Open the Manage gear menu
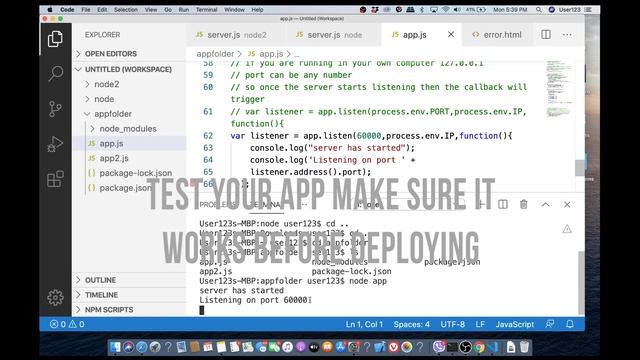 click(x=55, y=298)
